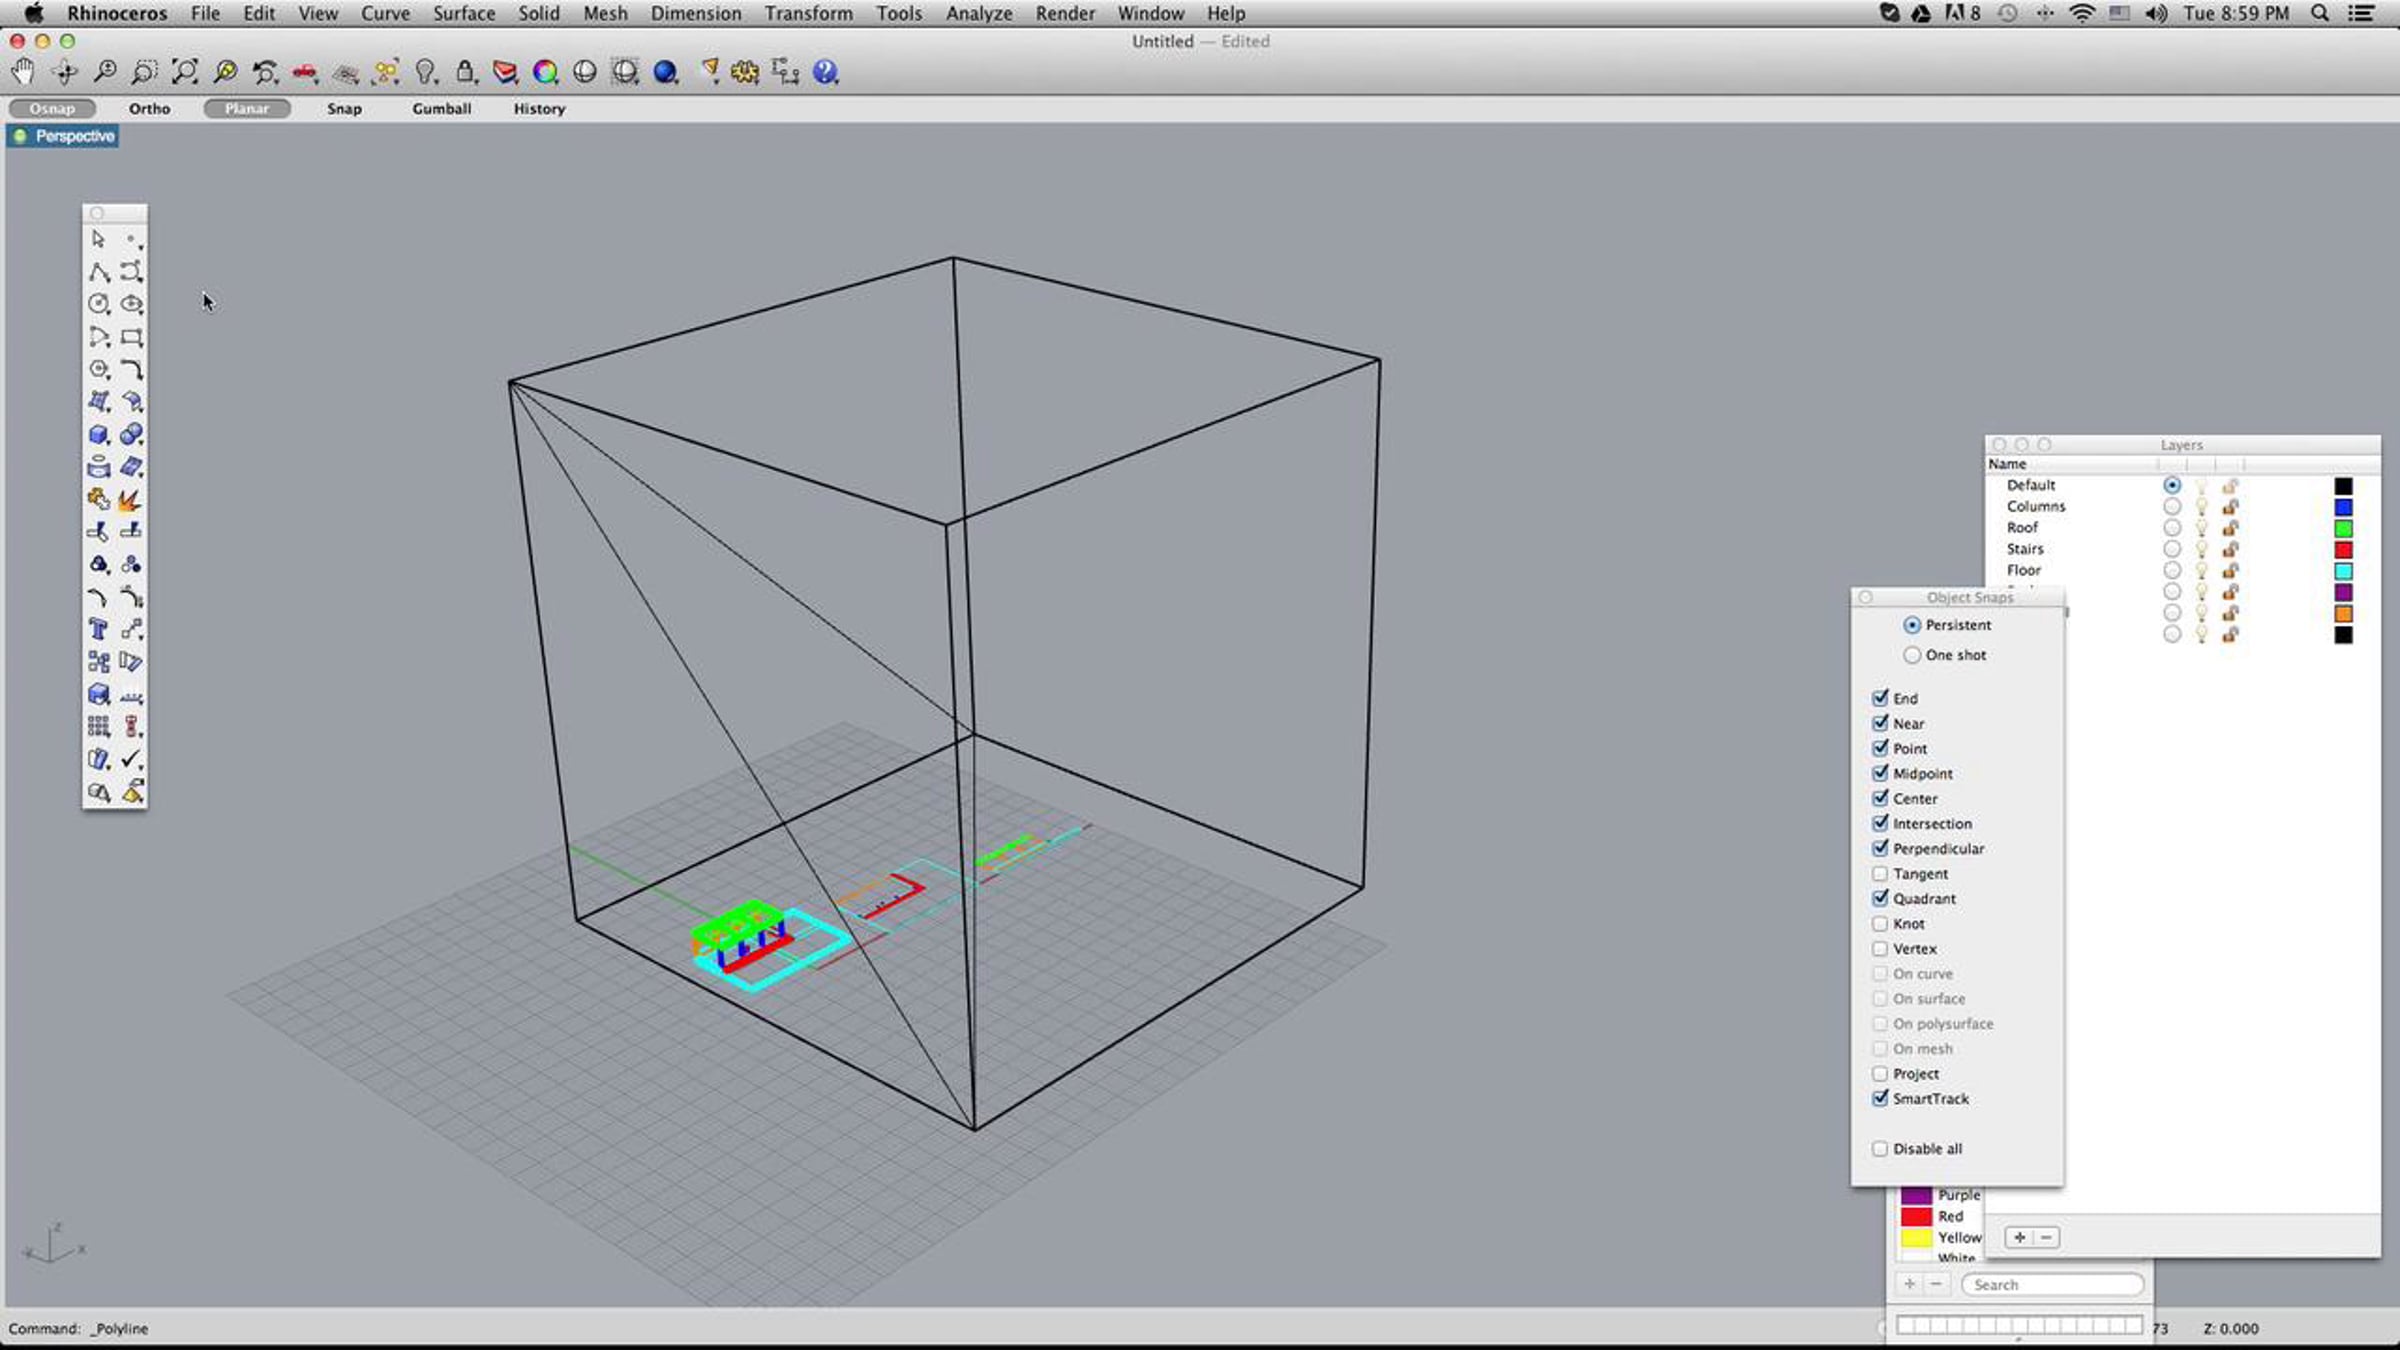Enable the Tangent object snap

point(1880,873)
